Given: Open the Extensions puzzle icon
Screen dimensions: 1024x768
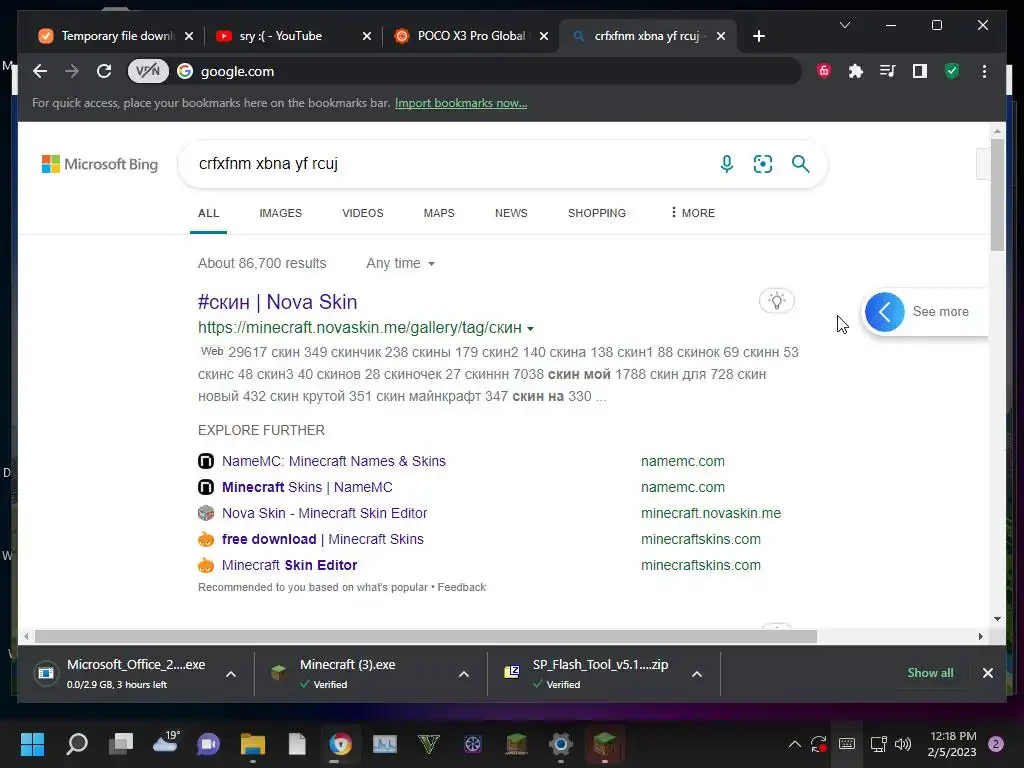Looking at the screenshot, I should pyautogui.click(x=856, y=71).
